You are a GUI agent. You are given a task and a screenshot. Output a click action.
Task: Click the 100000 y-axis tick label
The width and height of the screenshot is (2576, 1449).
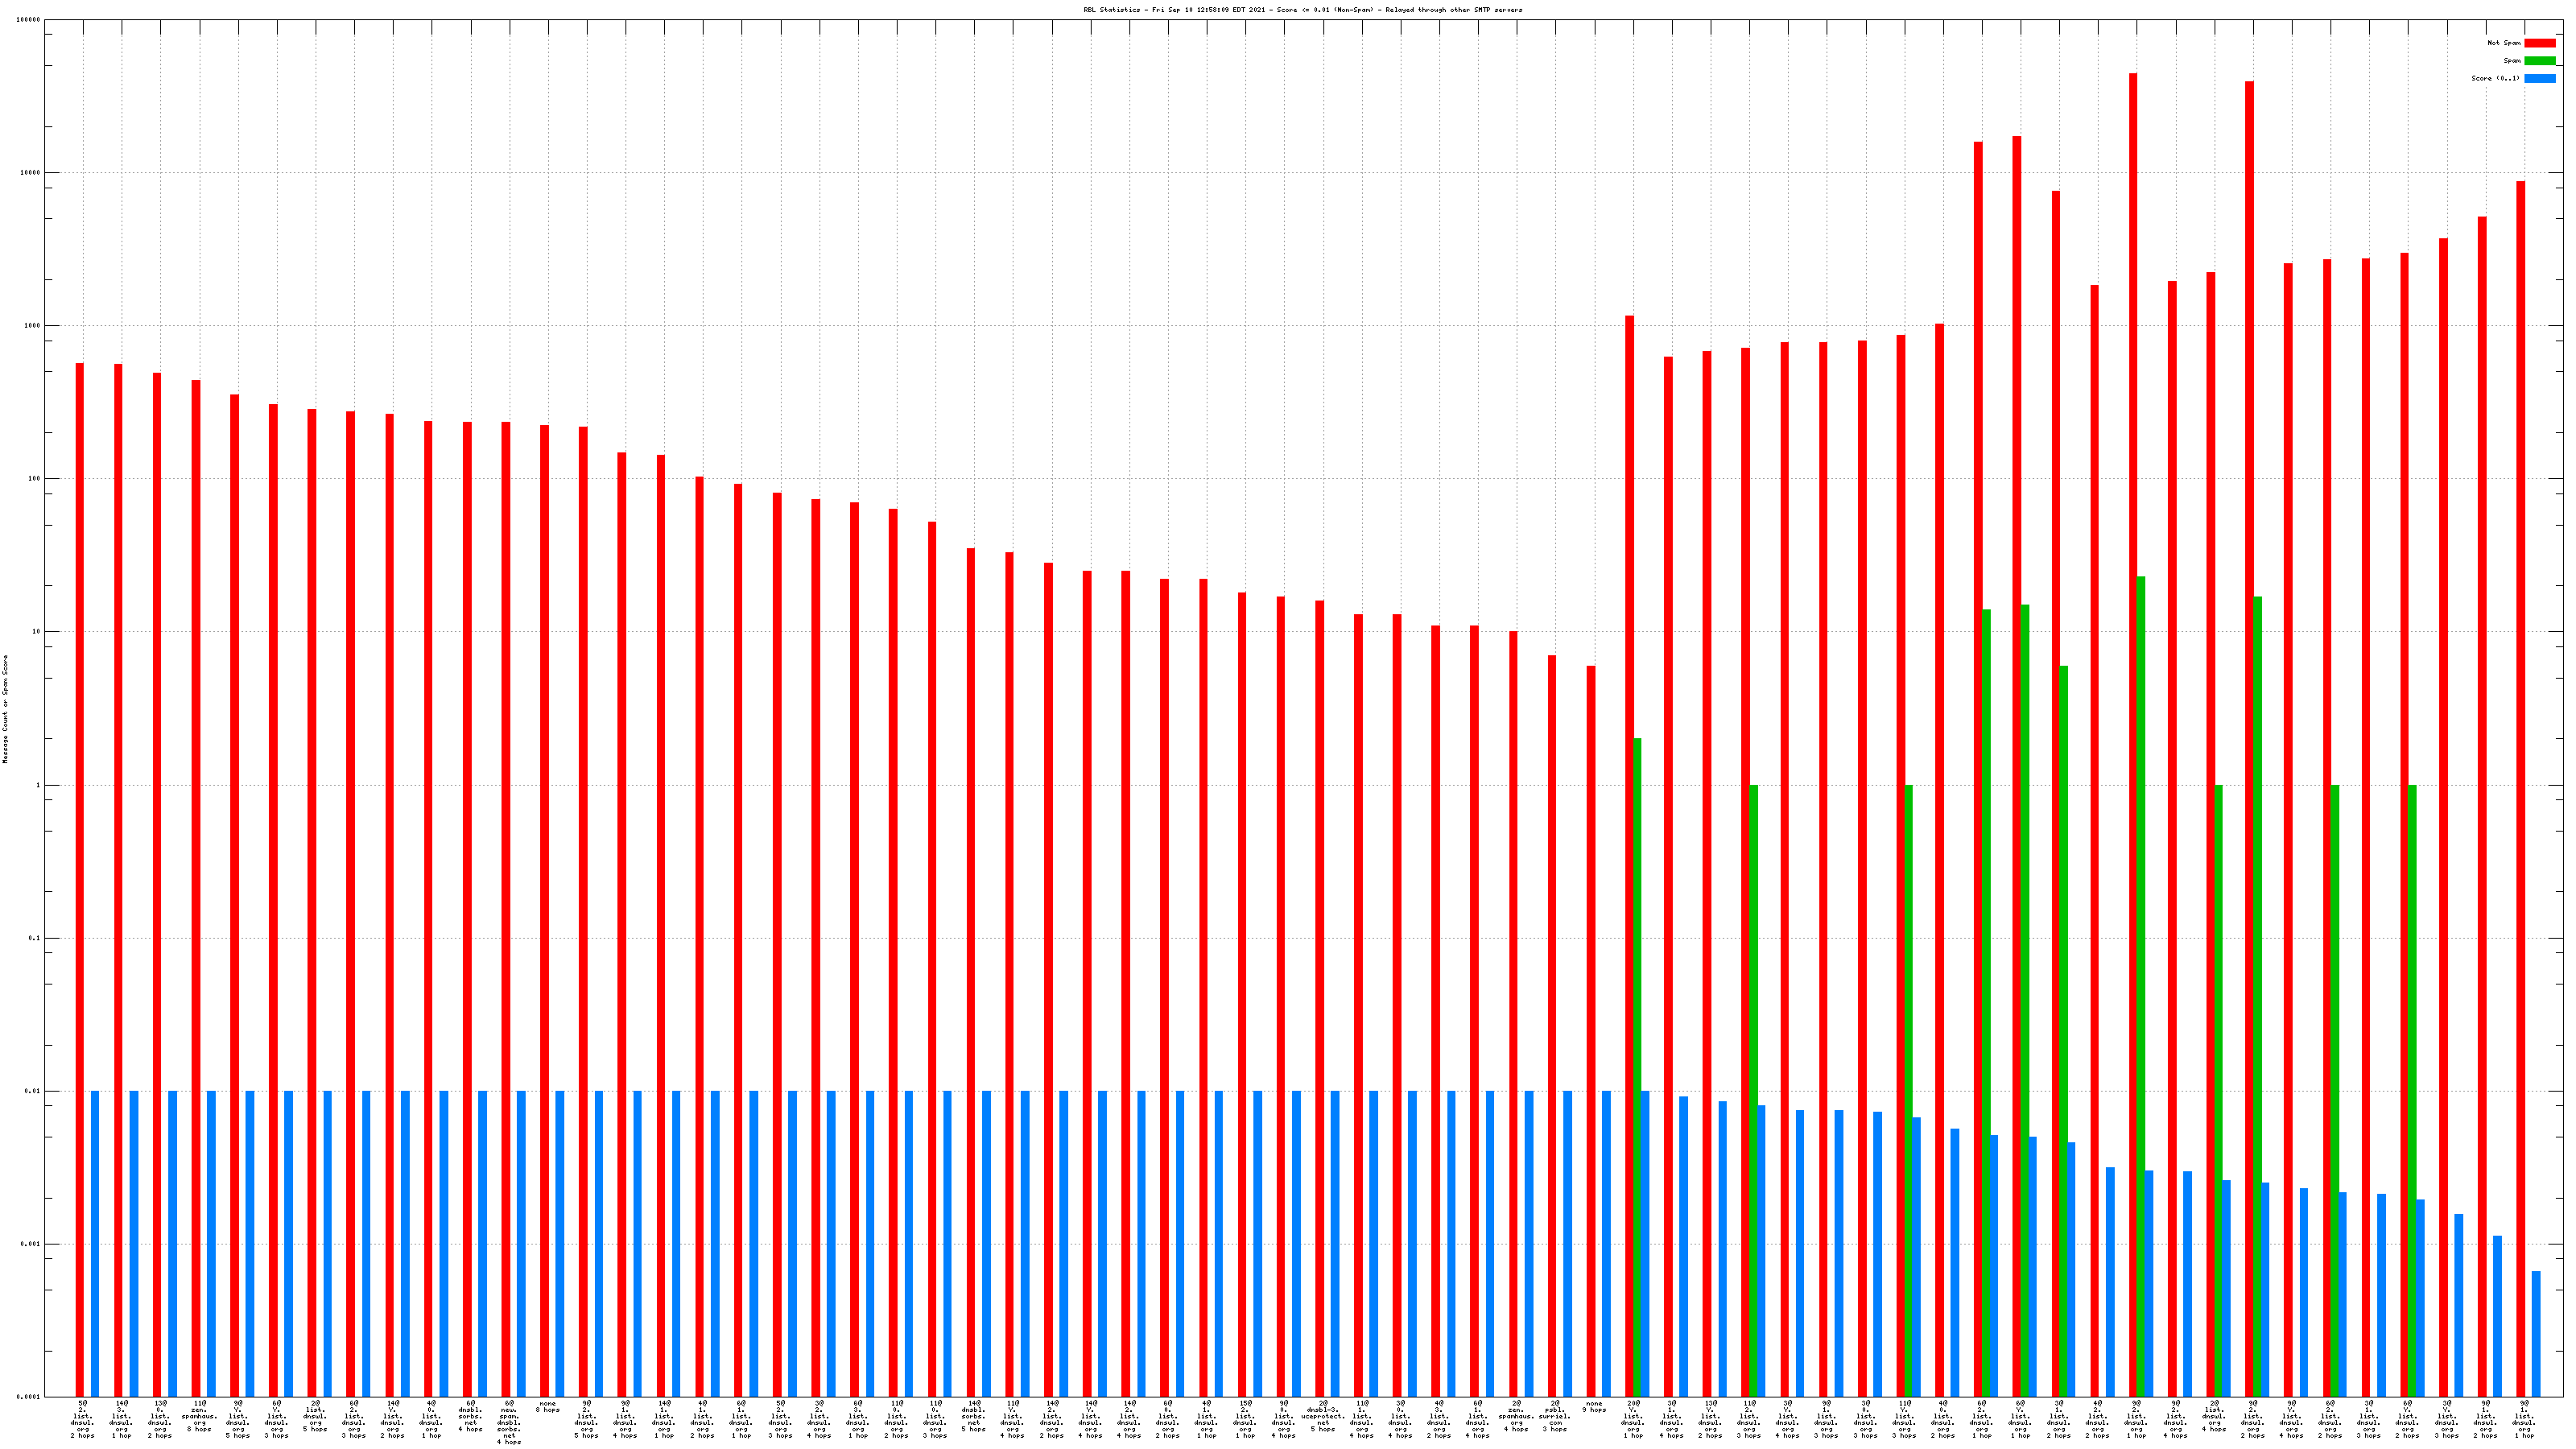point(29,20)
